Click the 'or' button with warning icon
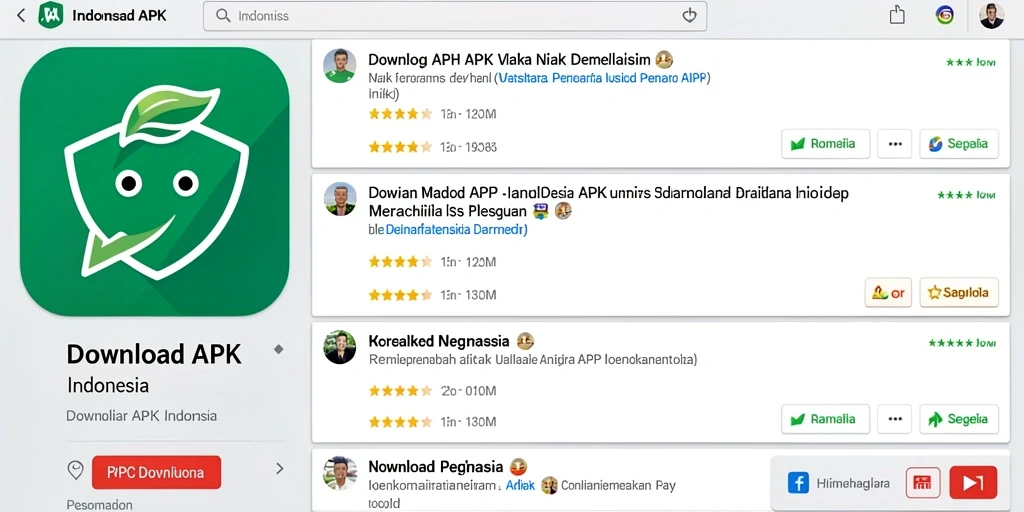1024x512 pixels. click(x=888, y=293)
